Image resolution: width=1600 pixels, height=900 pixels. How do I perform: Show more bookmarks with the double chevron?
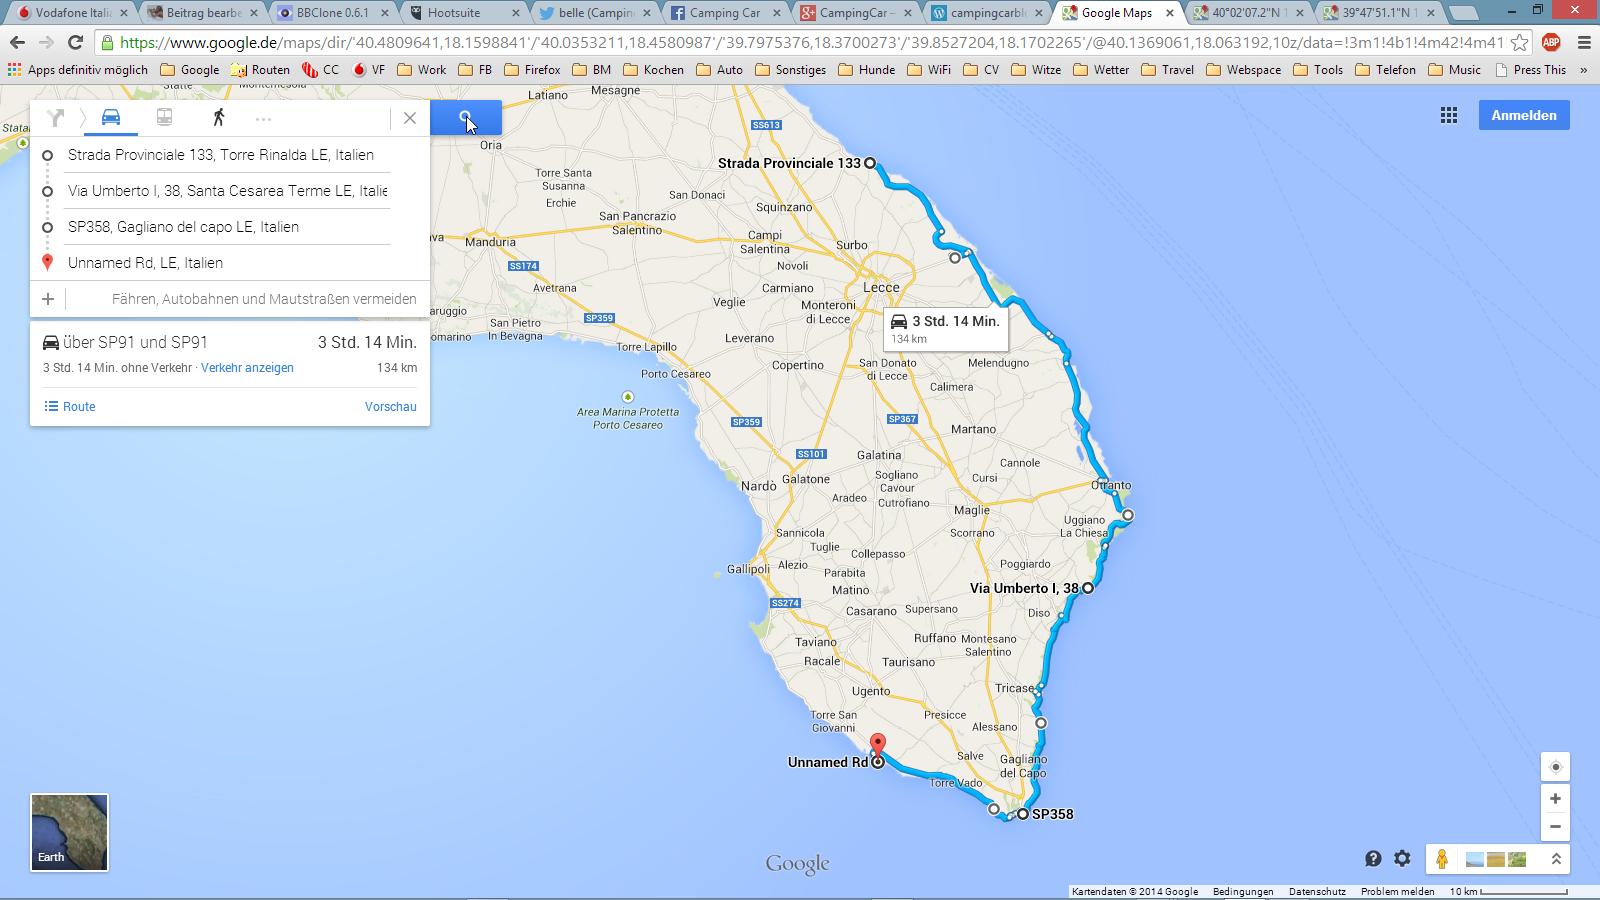1583,70
